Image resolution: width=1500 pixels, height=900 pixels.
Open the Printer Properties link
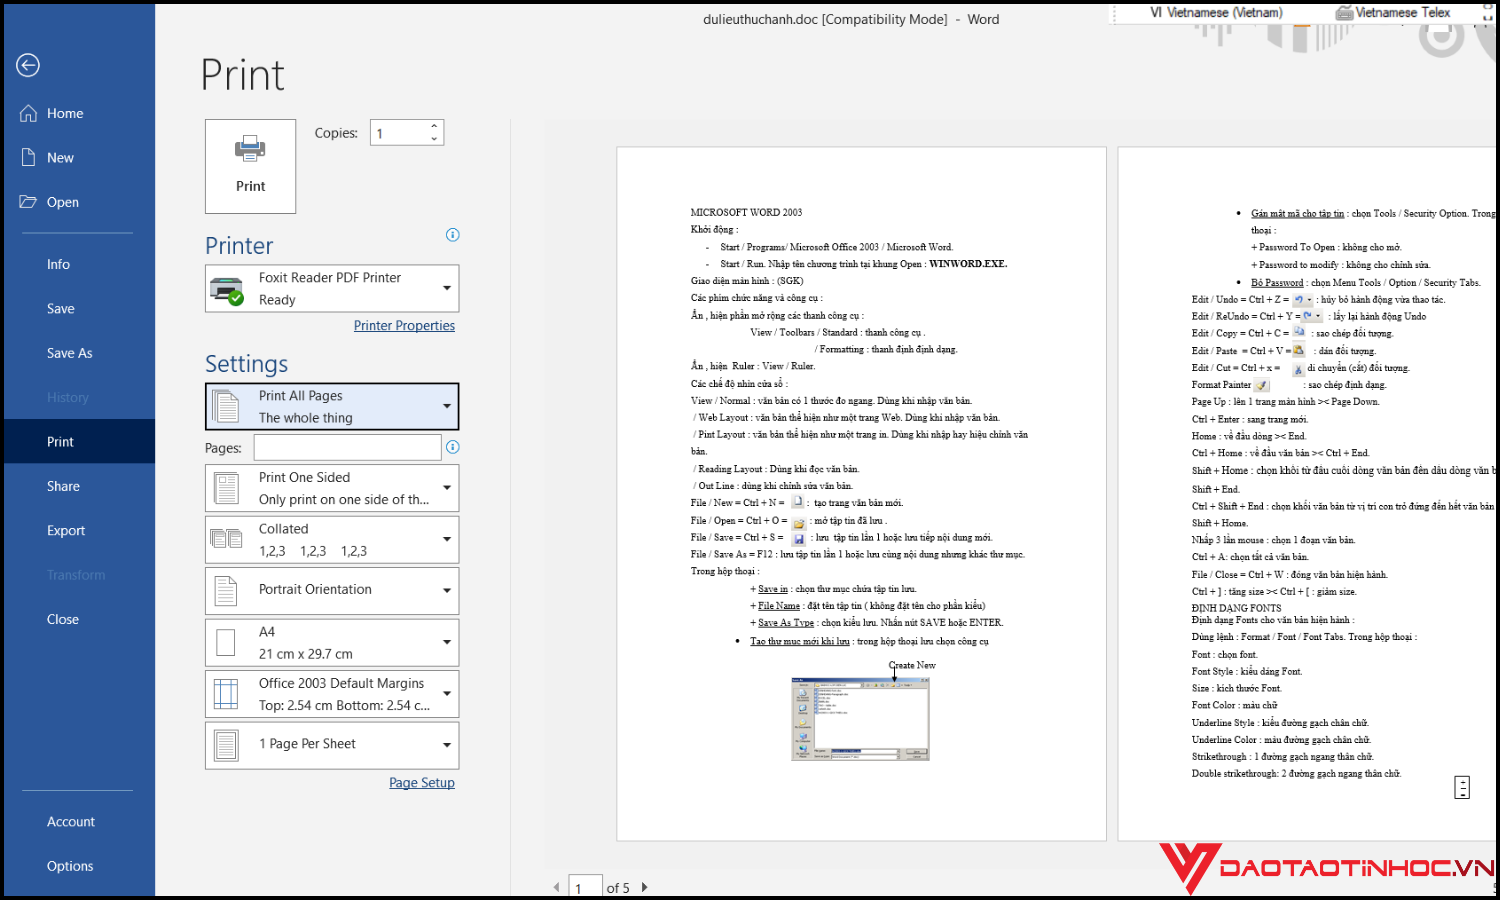(404, 326)
